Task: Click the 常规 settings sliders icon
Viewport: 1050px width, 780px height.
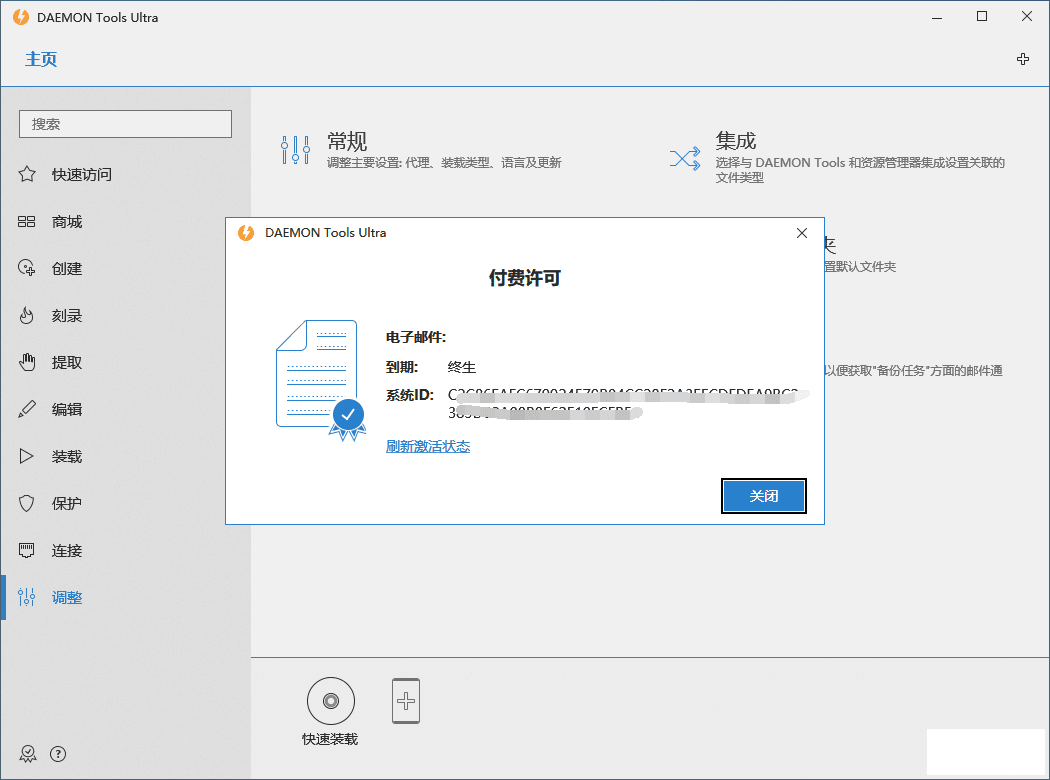Action: (x=295, y=150)
